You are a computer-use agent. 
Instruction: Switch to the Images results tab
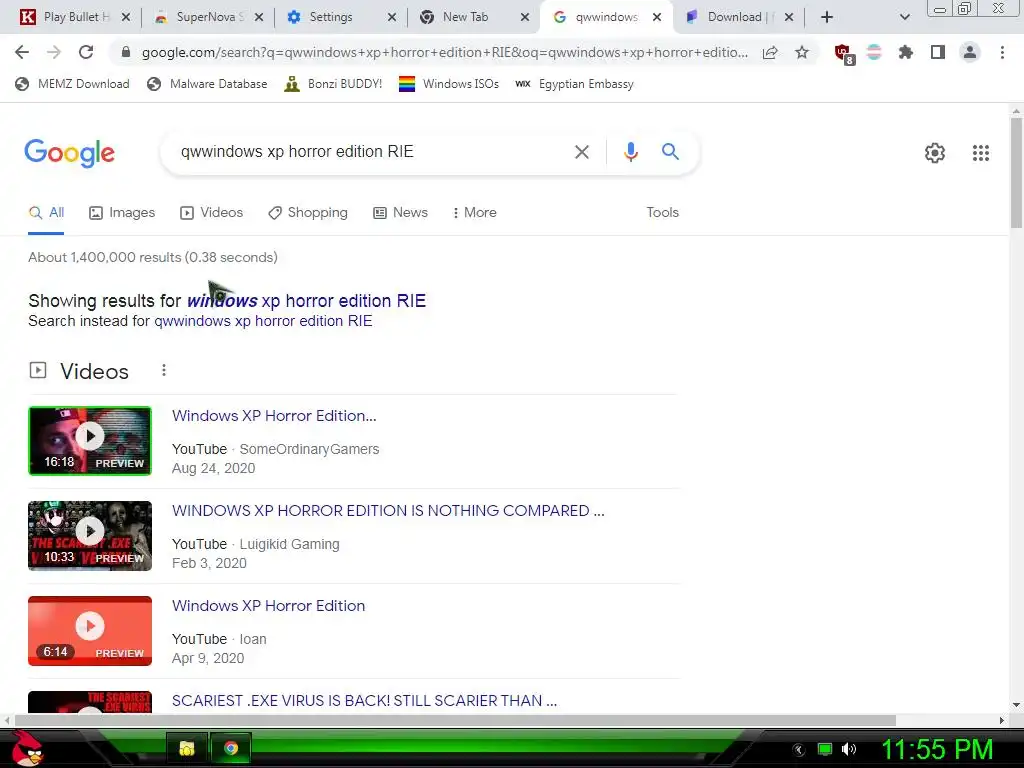pyautogui.click(x=122, y=213)
